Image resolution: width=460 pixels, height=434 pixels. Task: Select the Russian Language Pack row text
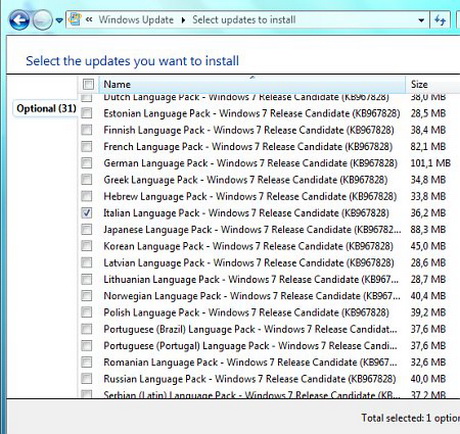click(250, 379)
